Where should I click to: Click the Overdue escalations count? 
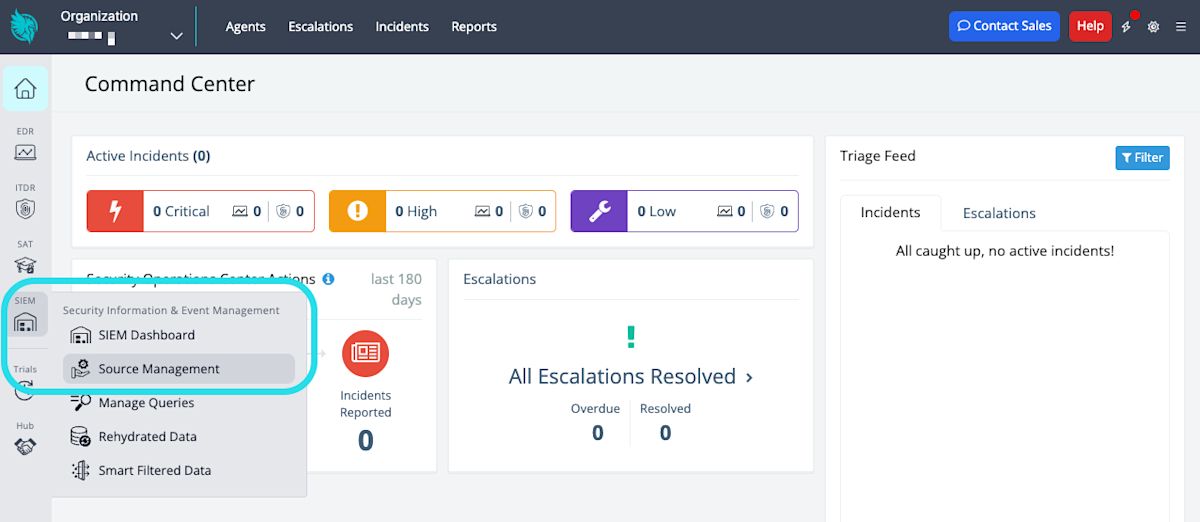click(x=597, y=432)
